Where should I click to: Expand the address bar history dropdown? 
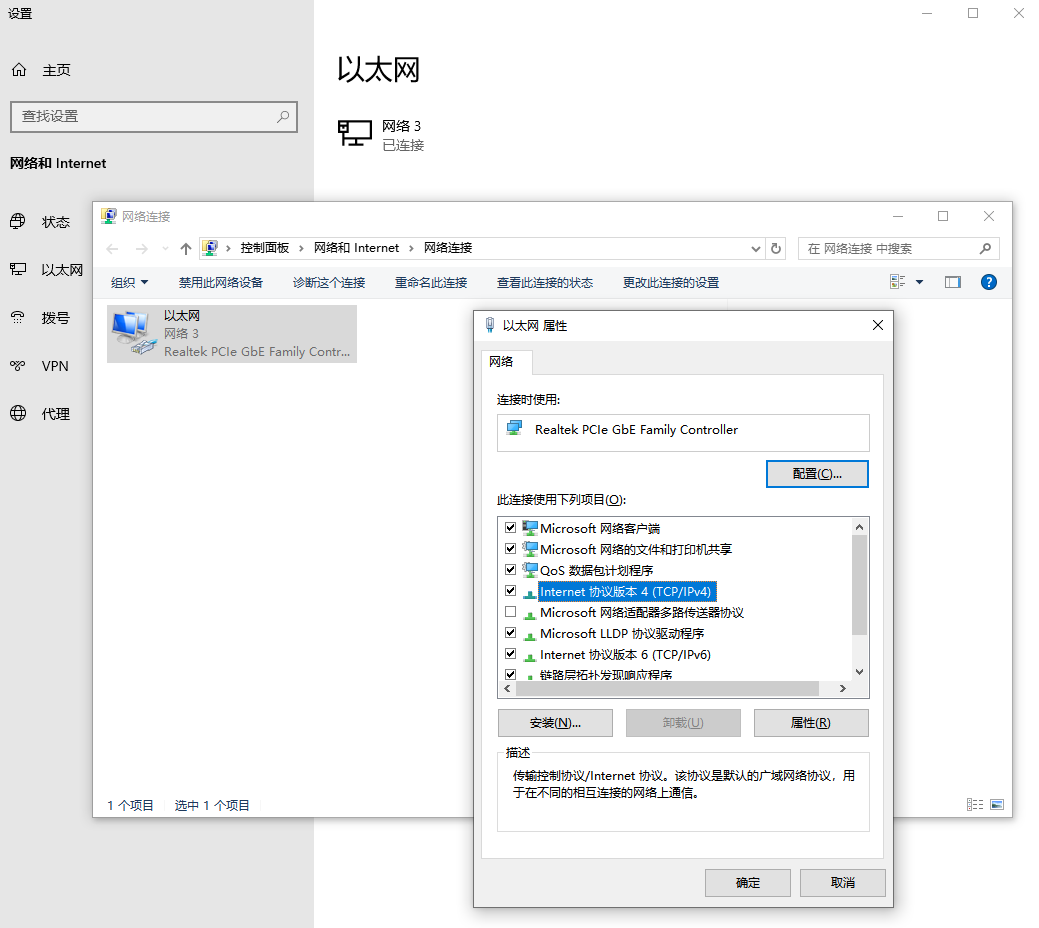coord(756,248)
